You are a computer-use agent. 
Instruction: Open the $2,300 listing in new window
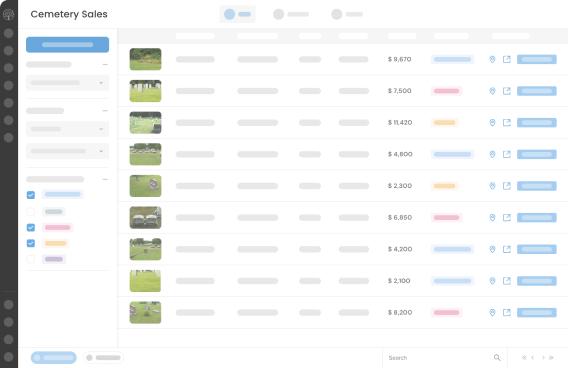tap(506, 186)
